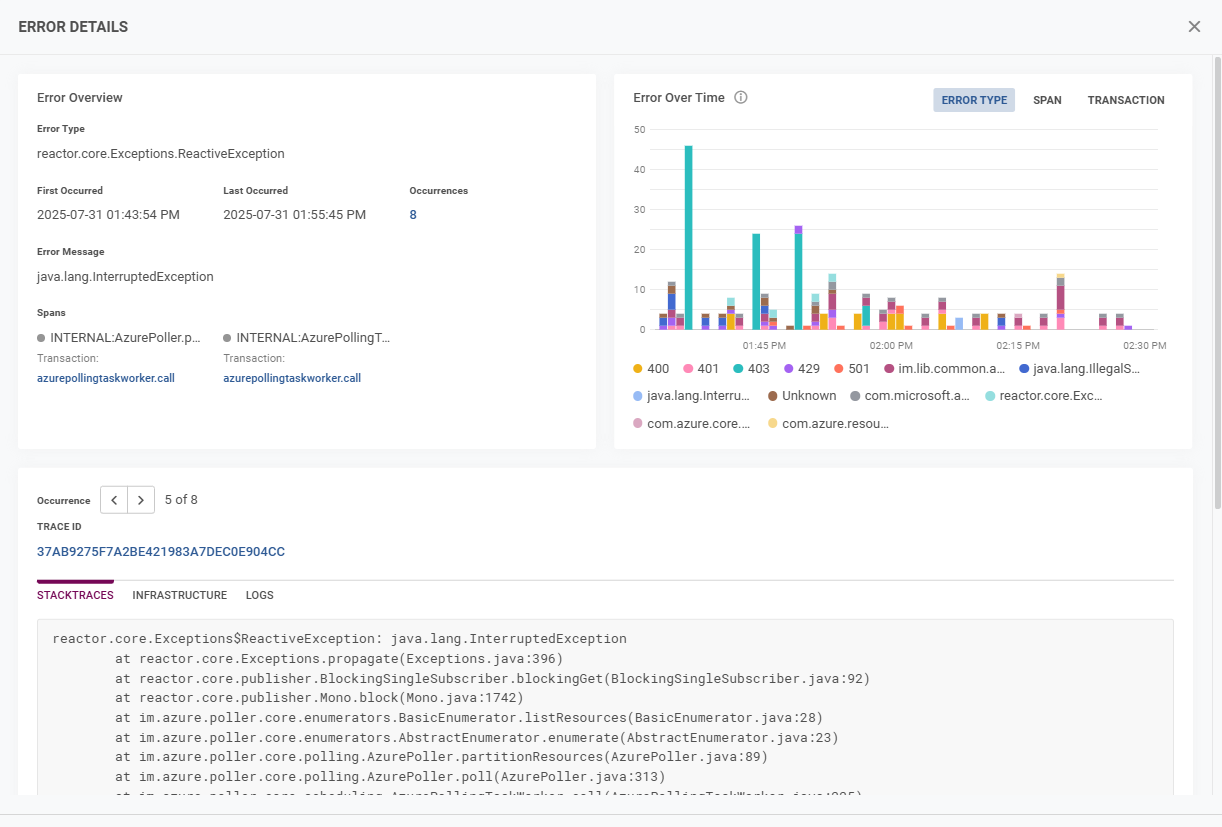Open the INFRASTRUCTURE tab
1222x827 pixels.
click(180, 595)
